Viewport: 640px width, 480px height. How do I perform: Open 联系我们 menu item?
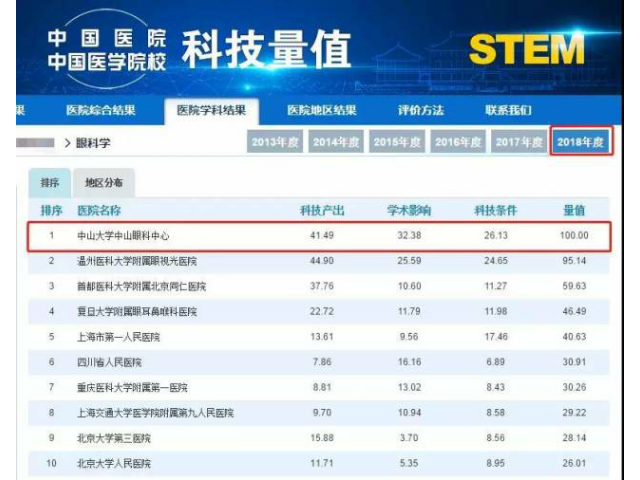tap(508, 110)
